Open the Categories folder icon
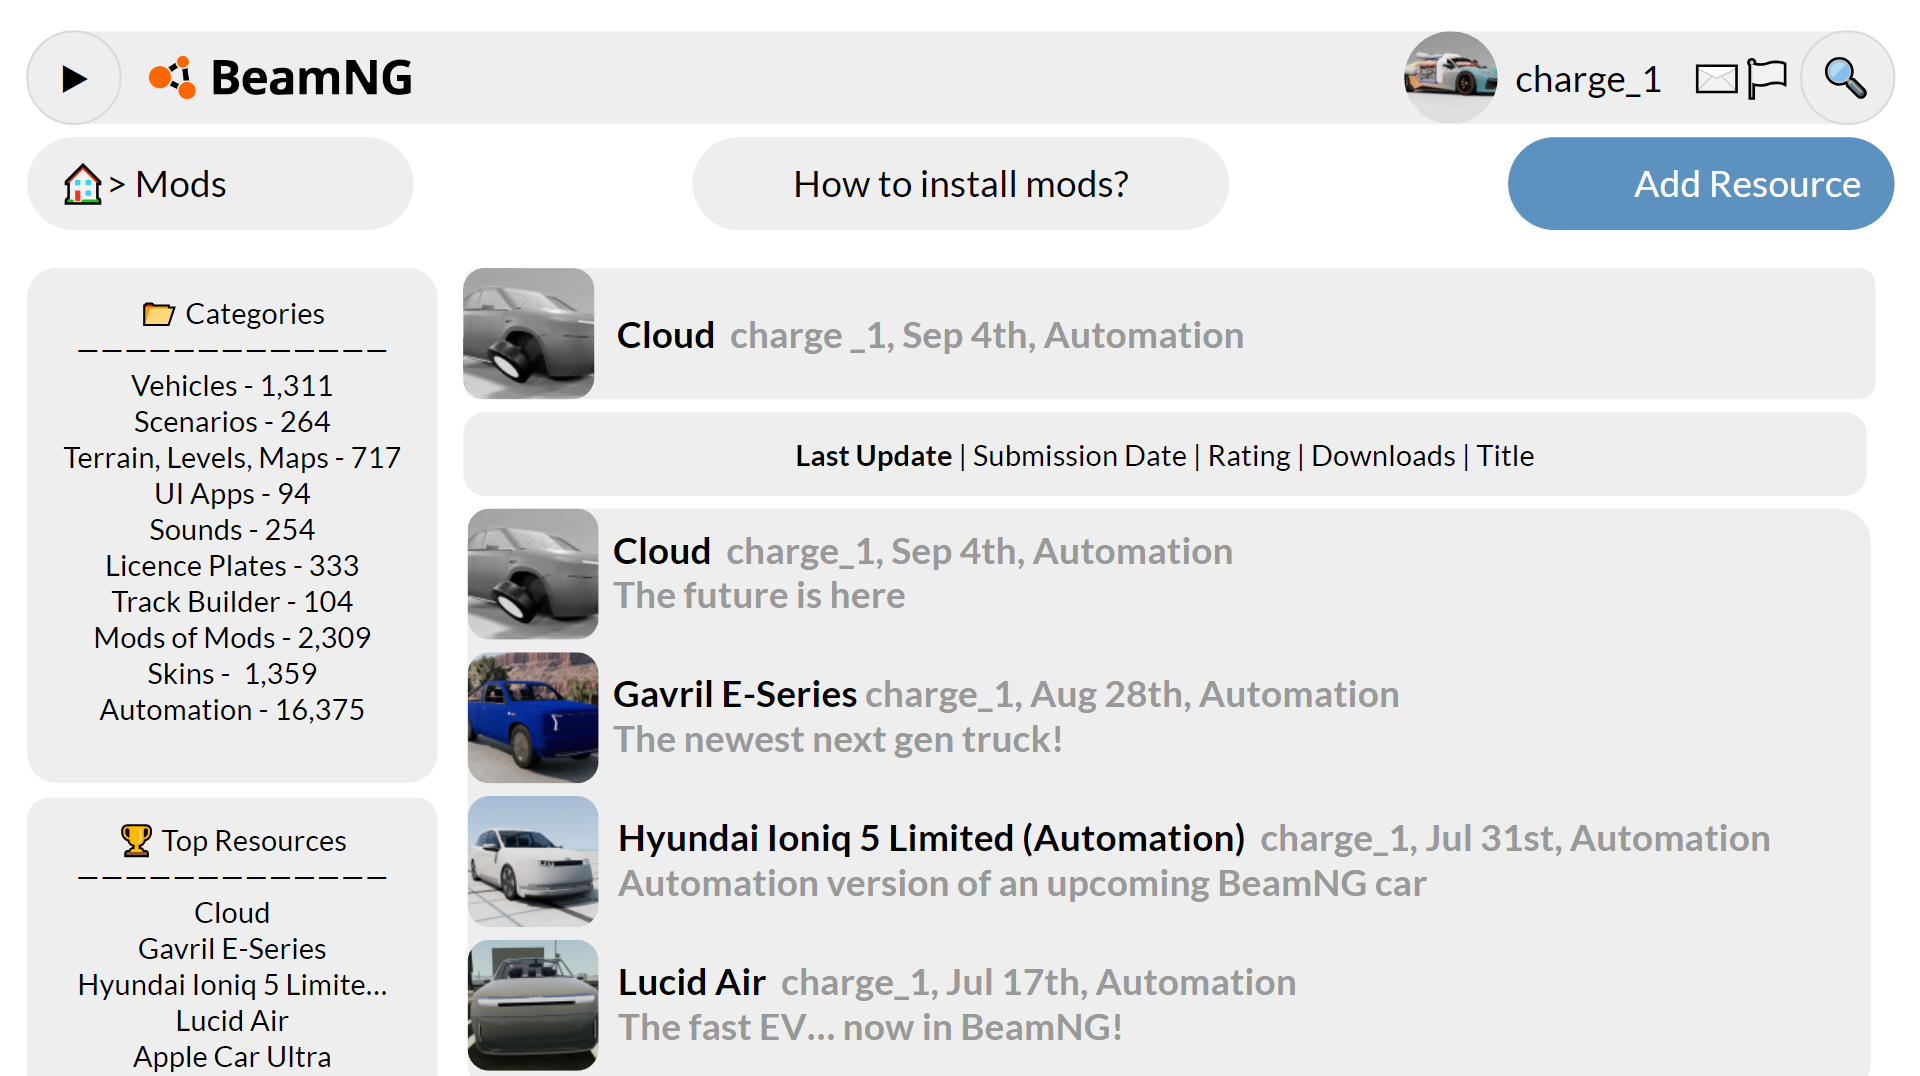This screenshot has width=1920, height=1076. pyautogui.click(x=158, y=314)
